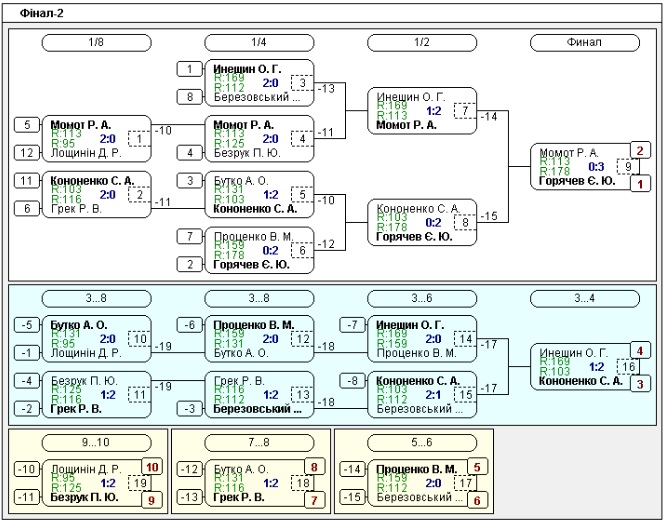Select dashed match number 16 box

click(x=628, y=367)
